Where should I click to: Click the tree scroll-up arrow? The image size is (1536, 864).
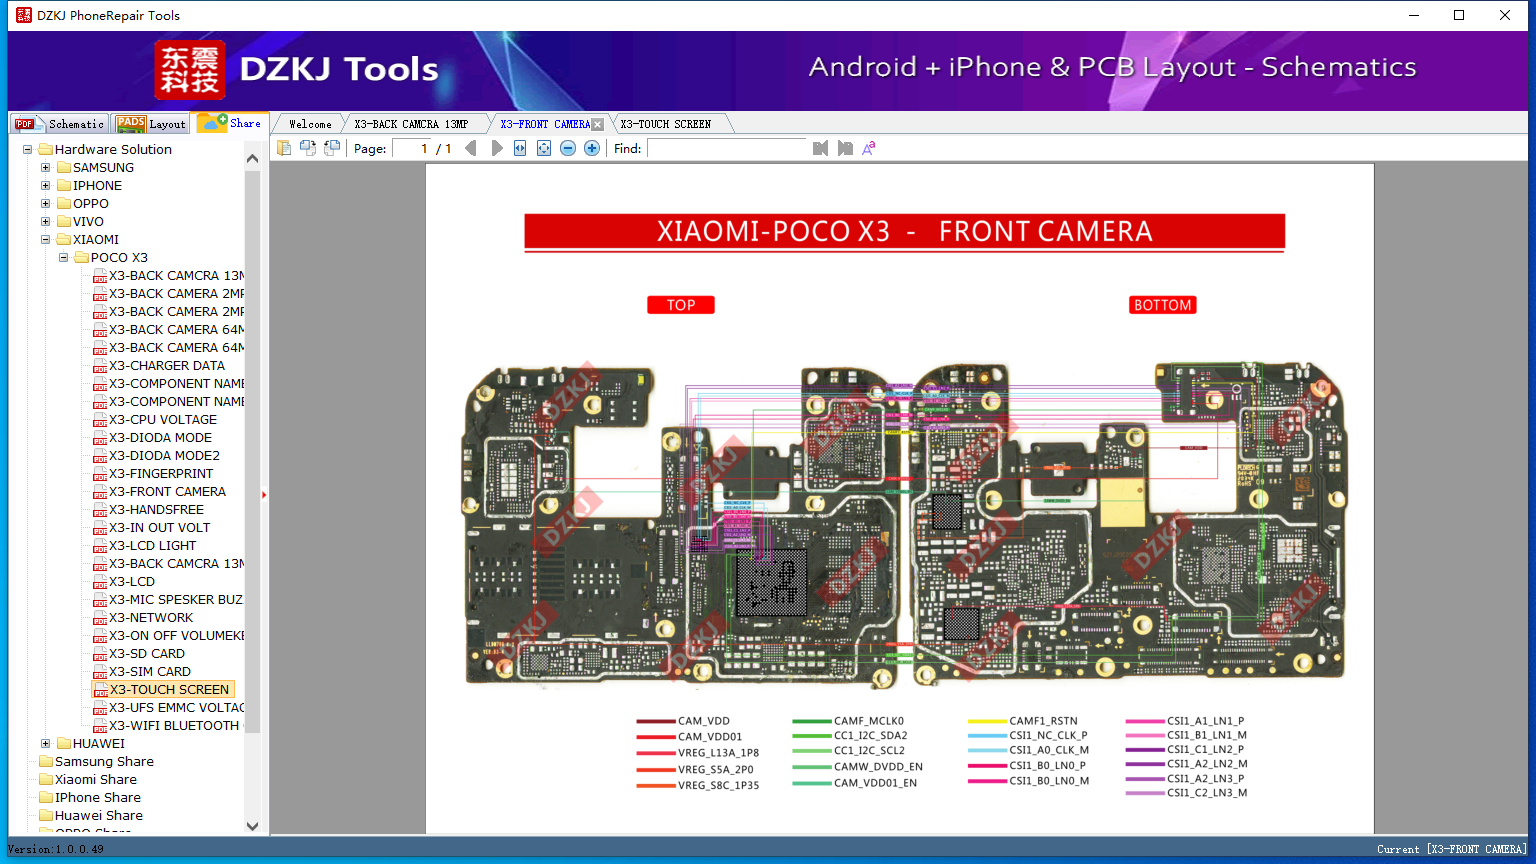[252, 159]
